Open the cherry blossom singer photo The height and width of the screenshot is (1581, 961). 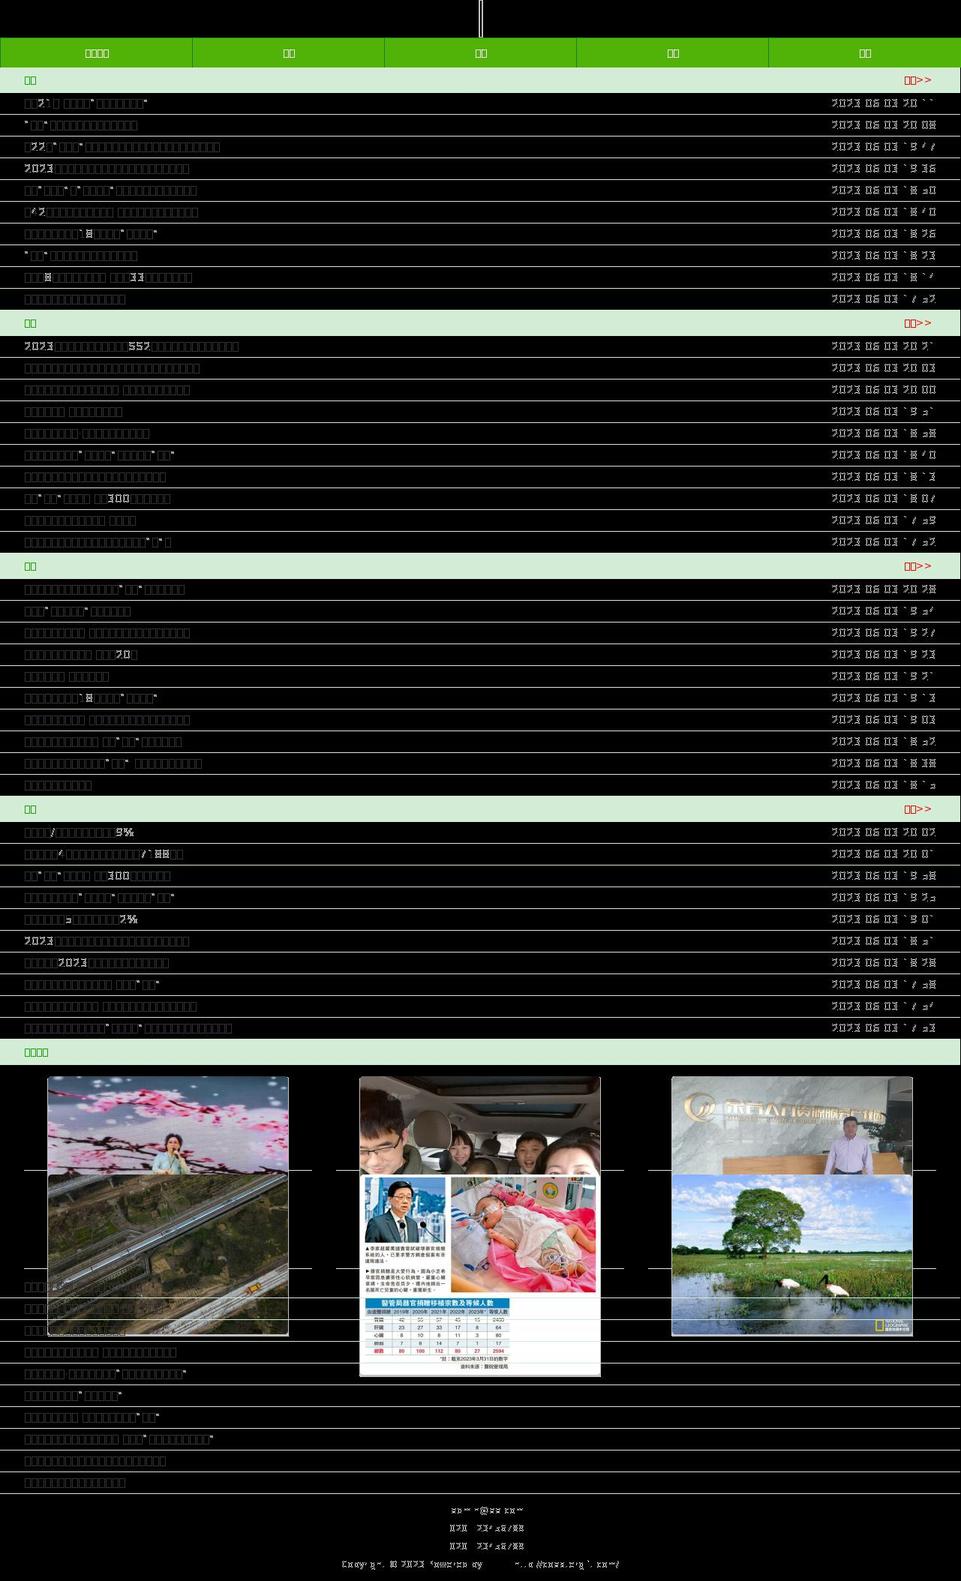(x=168, y=1125)
